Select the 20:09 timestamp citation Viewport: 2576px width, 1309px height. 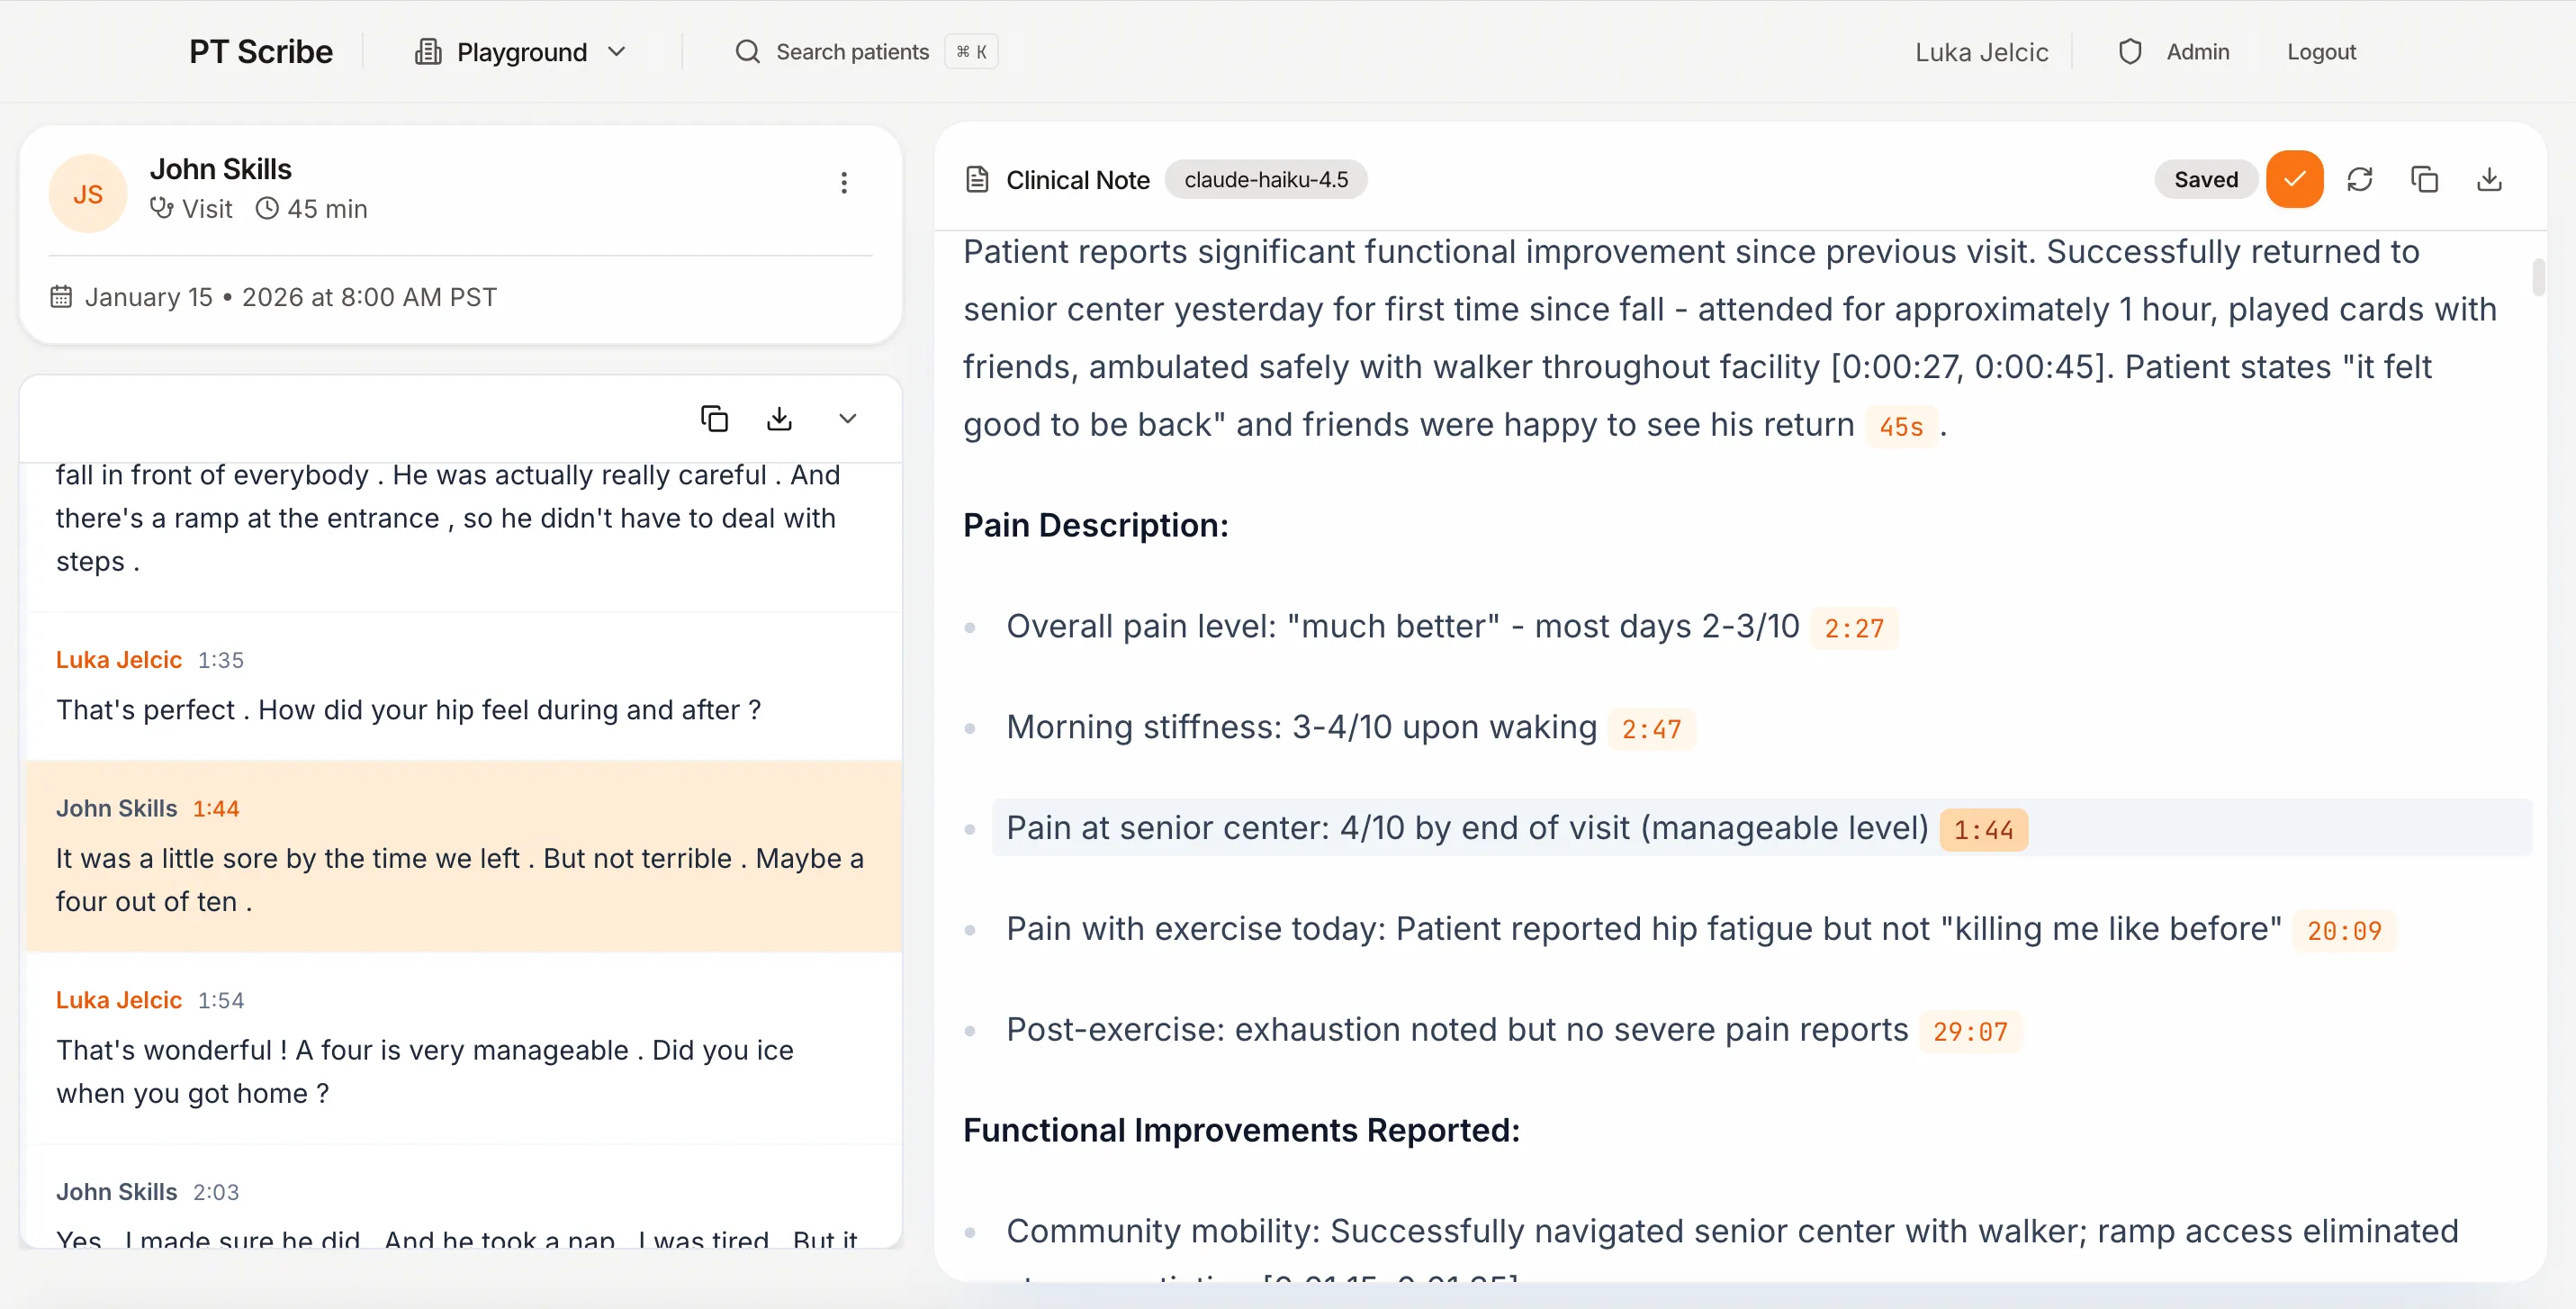tap(2343, 931)
